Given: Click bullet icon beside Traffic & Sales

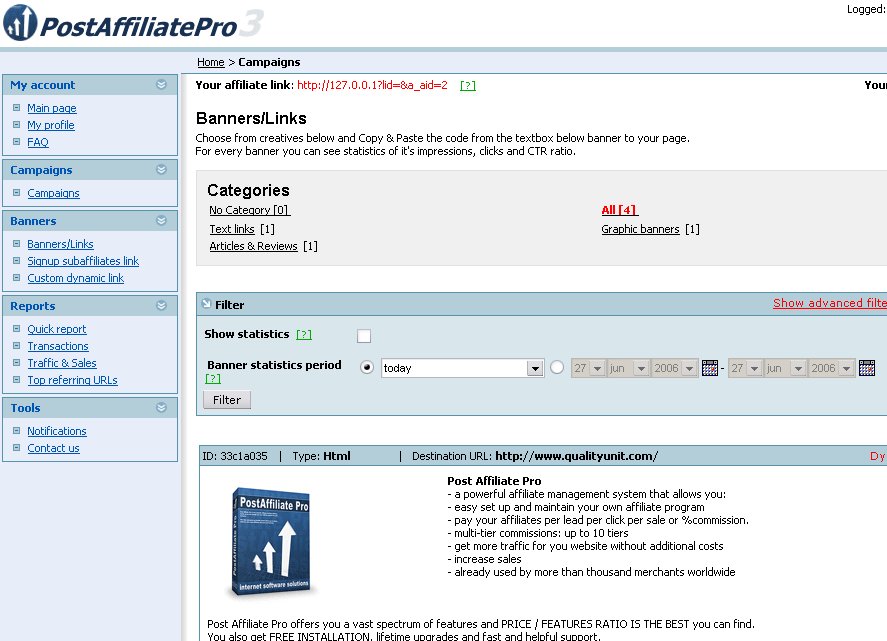Looking at the screenshot, I should tap(16, 362).
